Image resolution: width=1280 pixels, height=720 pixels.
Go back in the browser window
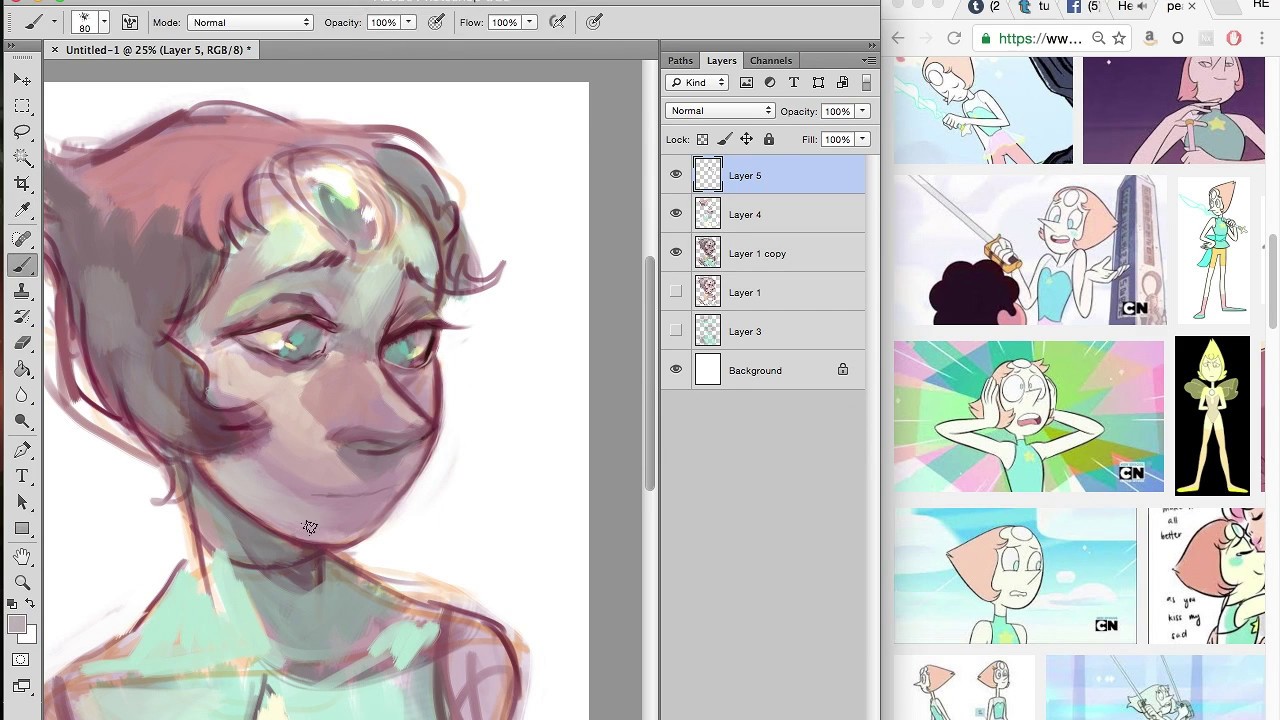898,38
